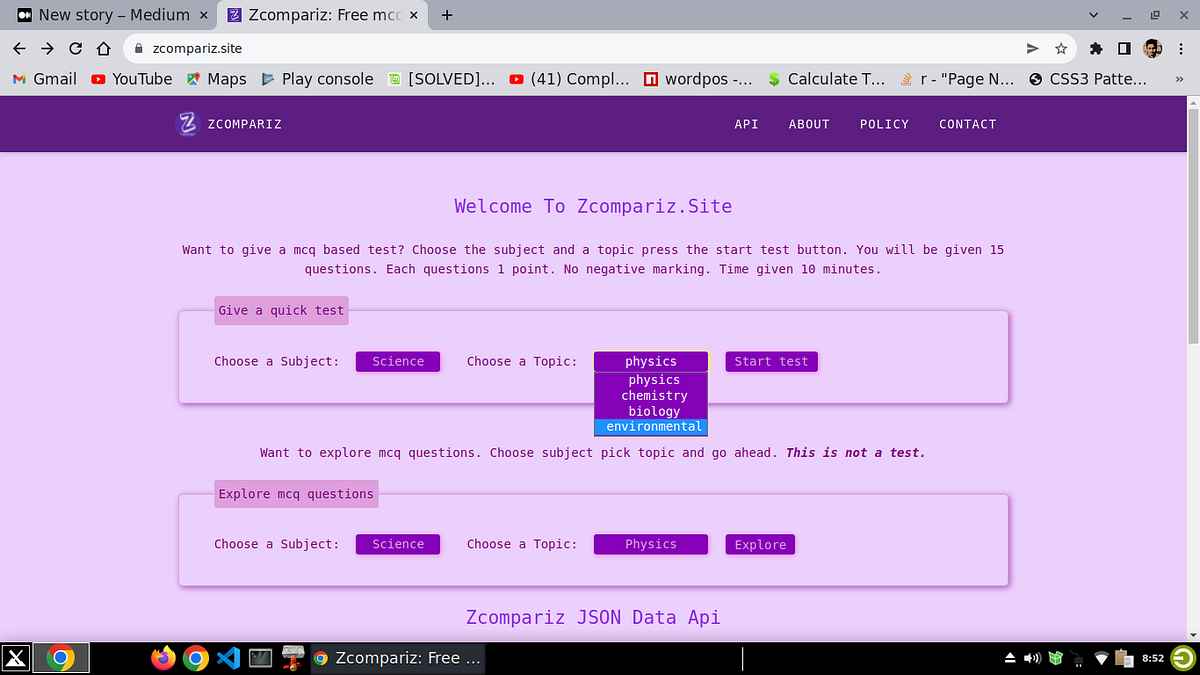Open the Physics topic dropdown under Explore
Viewport: 1200px width, 675px height.
click(650, 544)
